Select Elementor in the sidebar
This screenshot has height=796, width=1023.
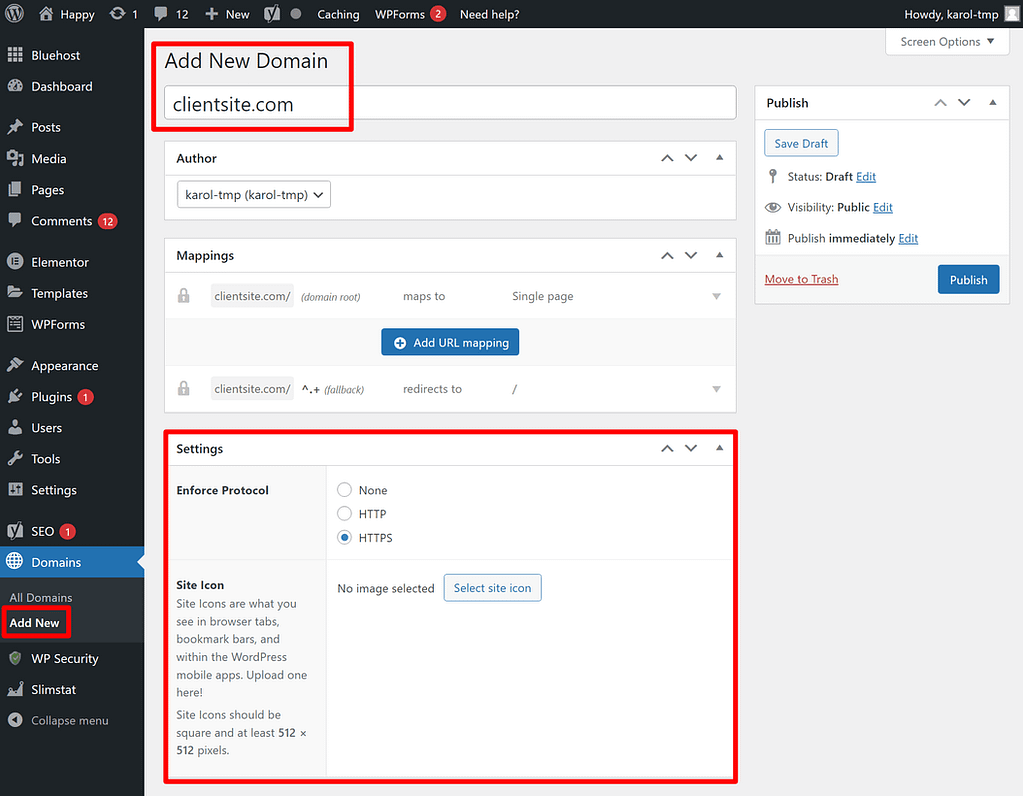(x=55, y=261)
